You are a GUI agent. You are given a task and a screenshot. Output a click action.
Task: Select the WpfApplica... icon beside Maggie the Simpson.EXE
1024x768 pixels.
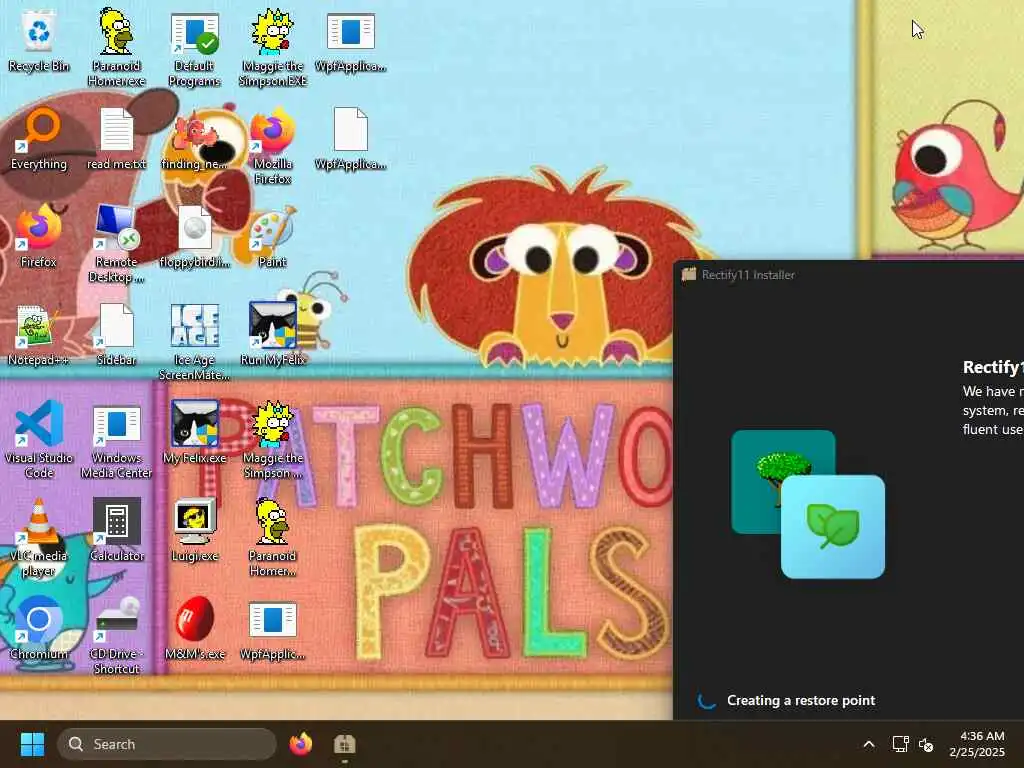[x=351, y=40]
